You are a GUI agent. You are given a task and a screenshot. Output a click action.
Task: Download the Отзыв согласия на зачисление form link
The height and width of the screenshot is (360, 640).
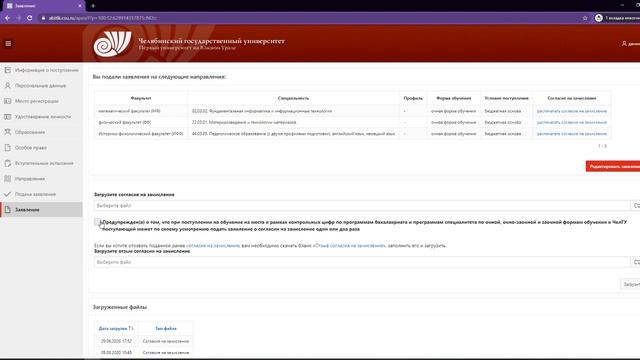tap(349, 246)
